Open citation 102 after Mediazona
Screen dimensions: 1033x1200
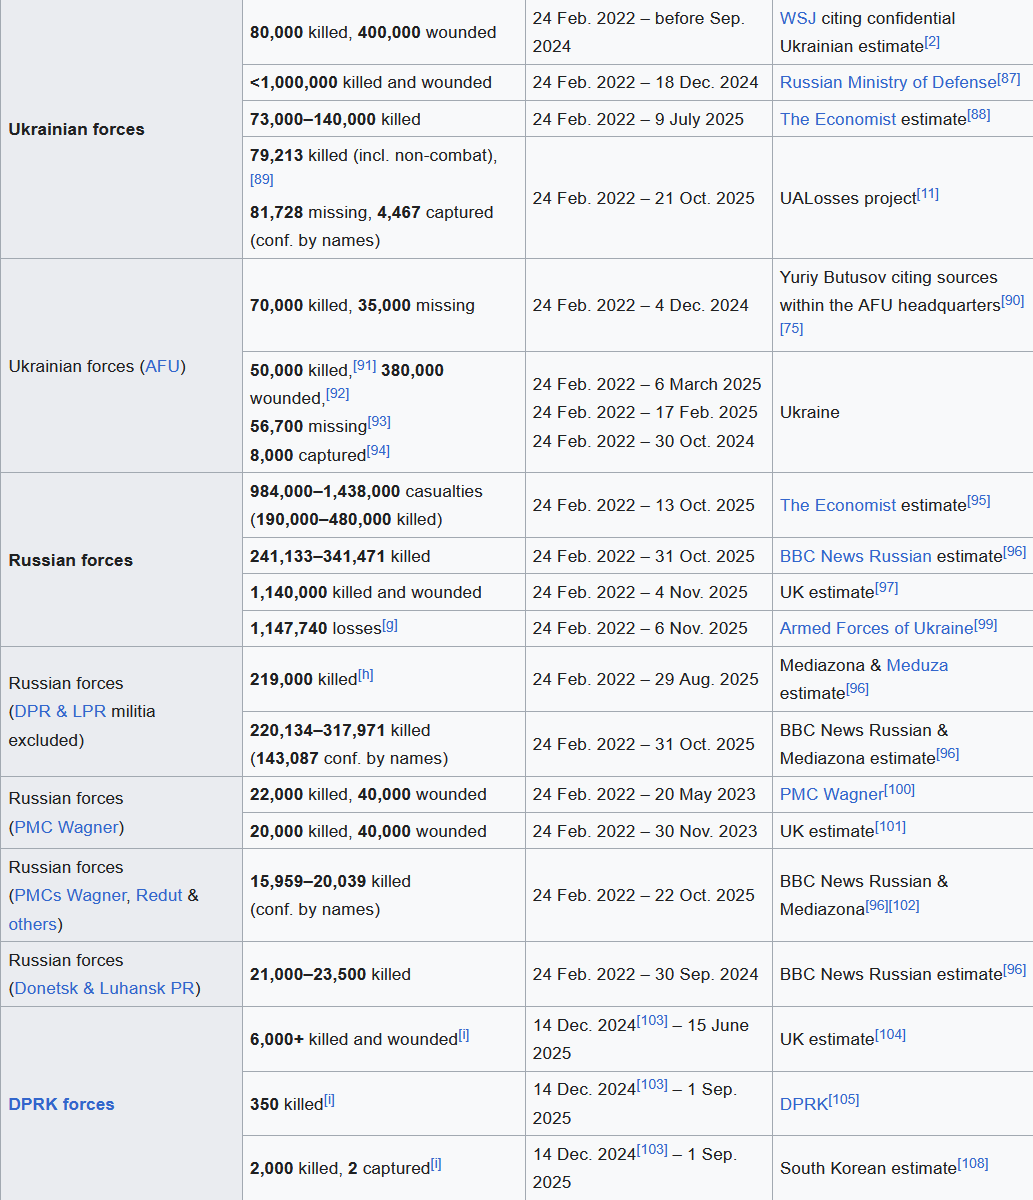(905, 905)
